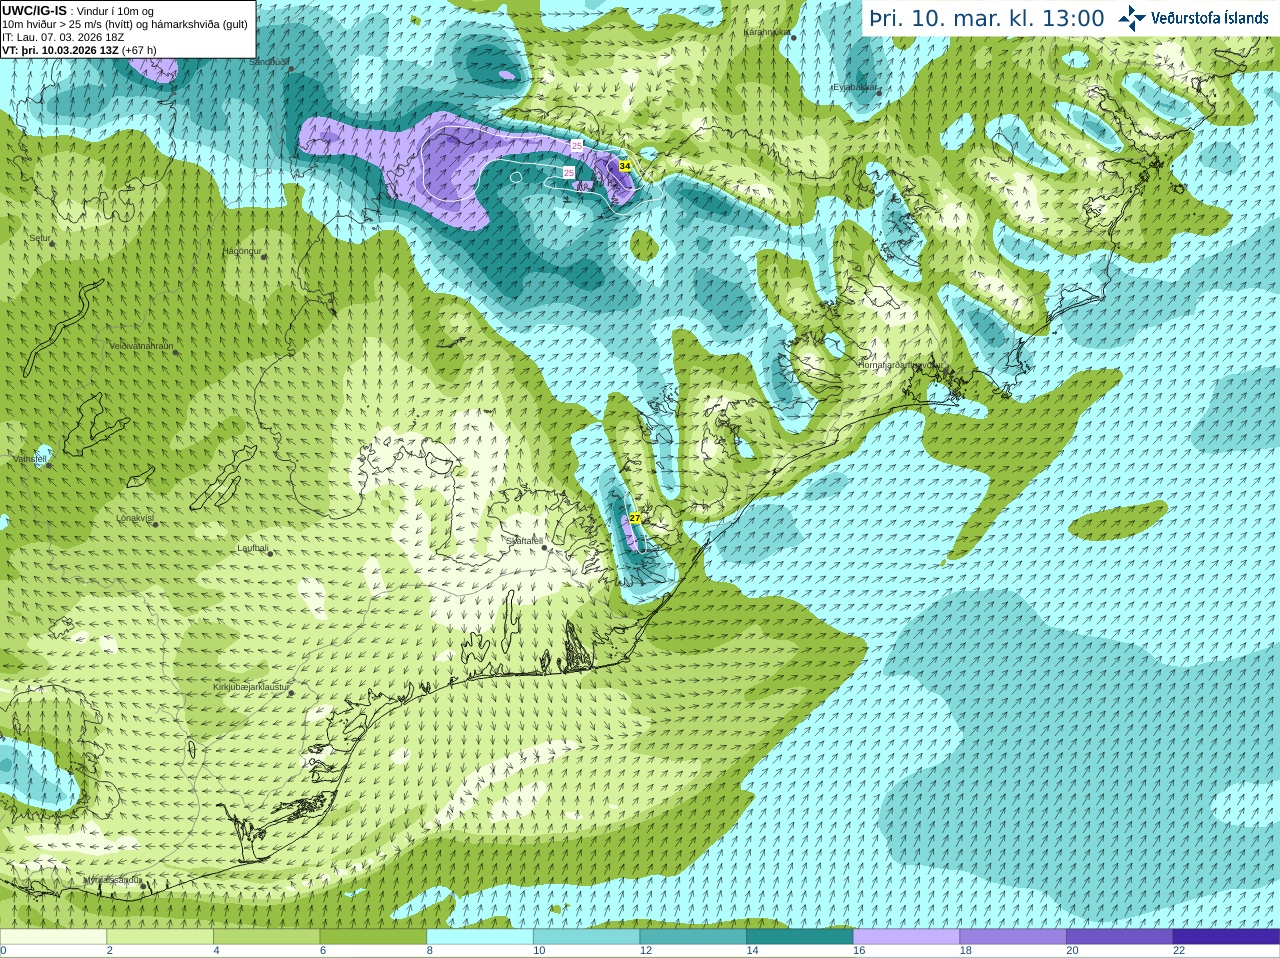Click the 'Kárahnjúkar' place label
The image size is (1280, 958).
click(x=767, y=32)
